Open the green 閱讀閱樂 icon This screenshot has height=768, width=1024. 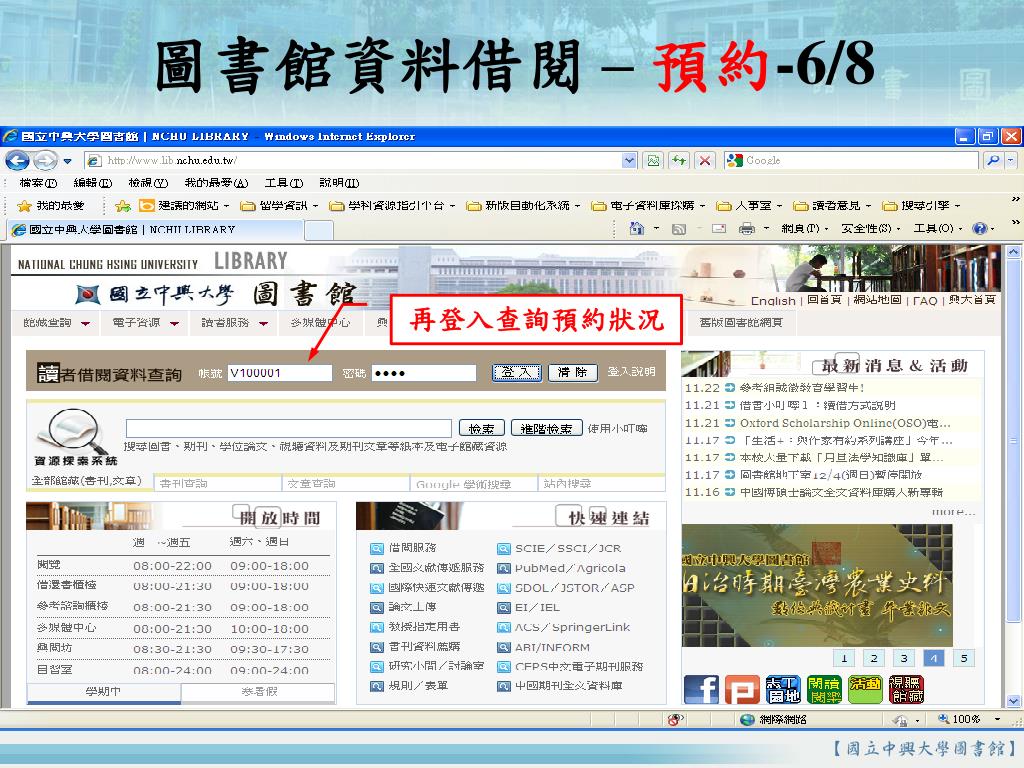point(824,690)
